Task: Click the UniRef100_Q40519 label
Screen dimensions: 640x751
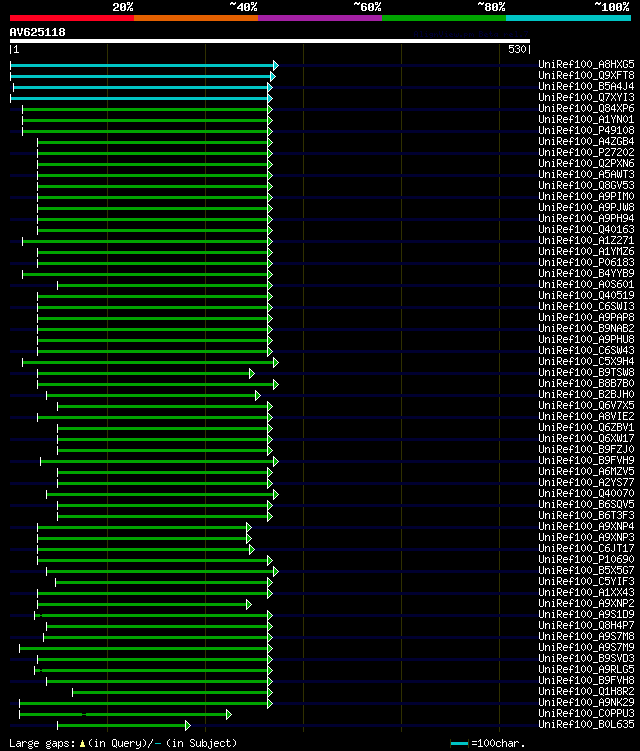Action: tap(586, 296)
